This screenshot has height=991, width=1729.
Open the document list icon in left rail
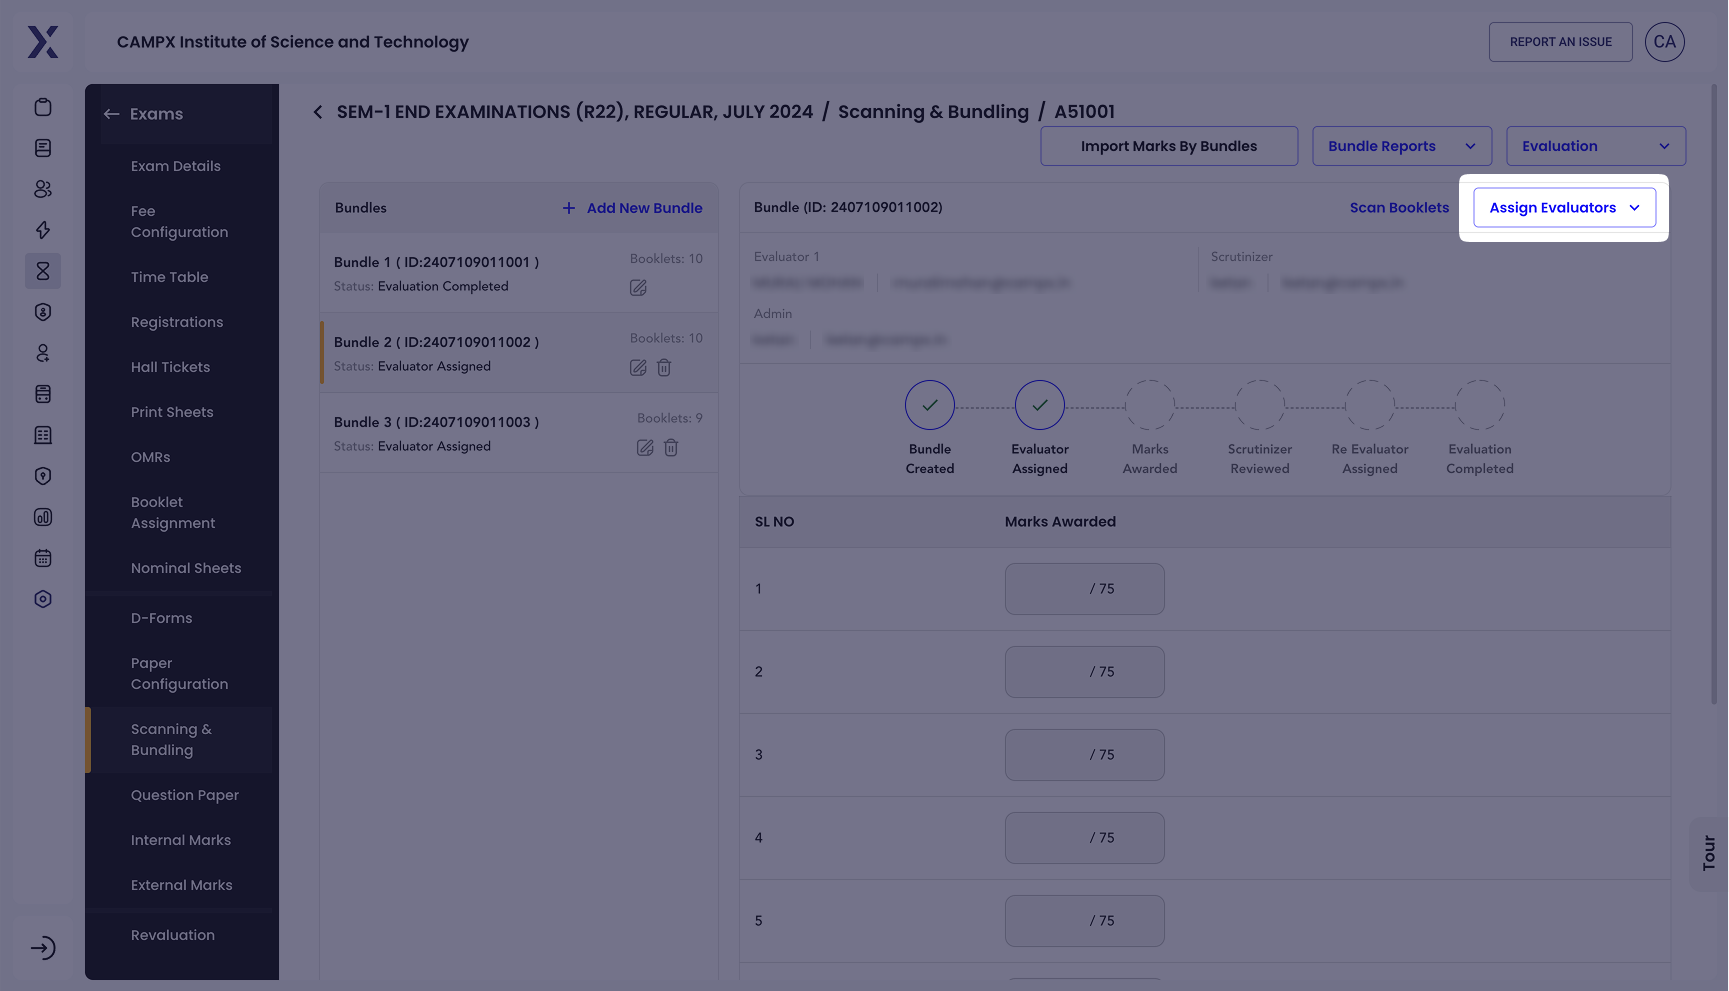43,148
